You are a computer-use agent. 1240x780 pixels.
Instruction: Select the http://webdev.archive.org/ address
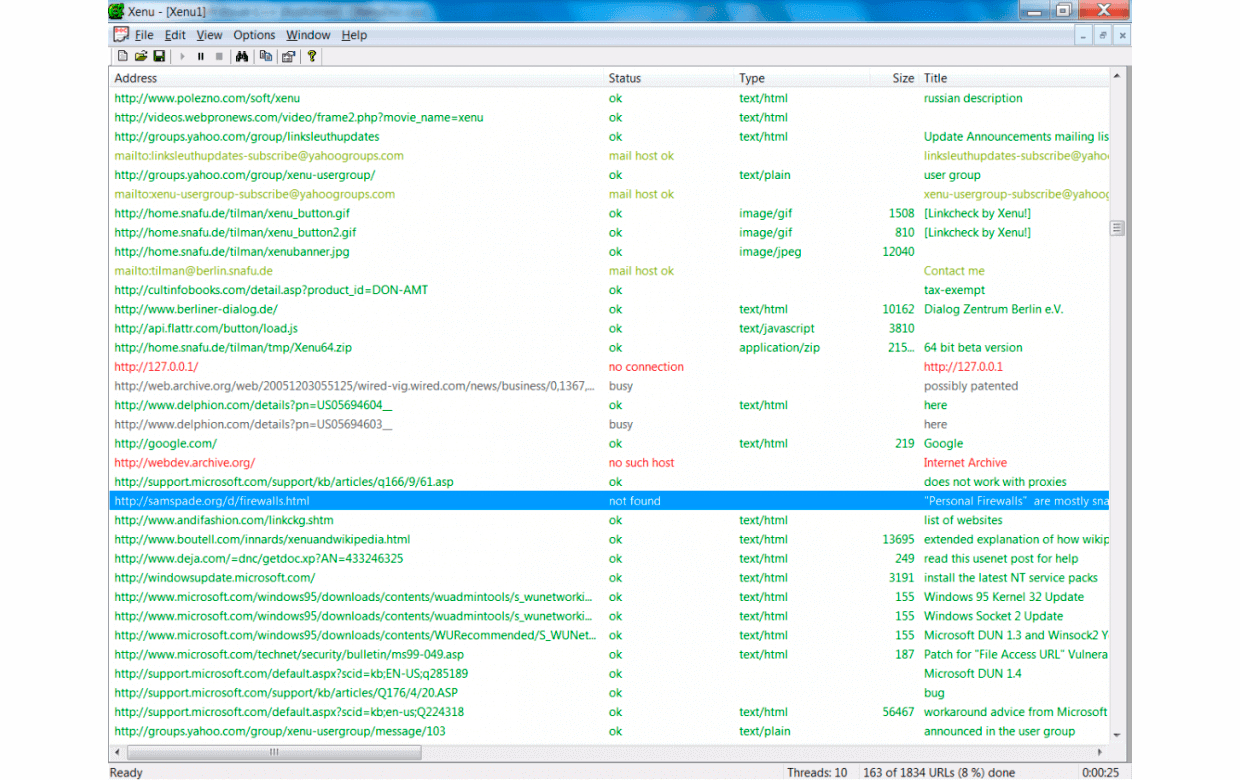pyautogui.click(x=184, y=463)
